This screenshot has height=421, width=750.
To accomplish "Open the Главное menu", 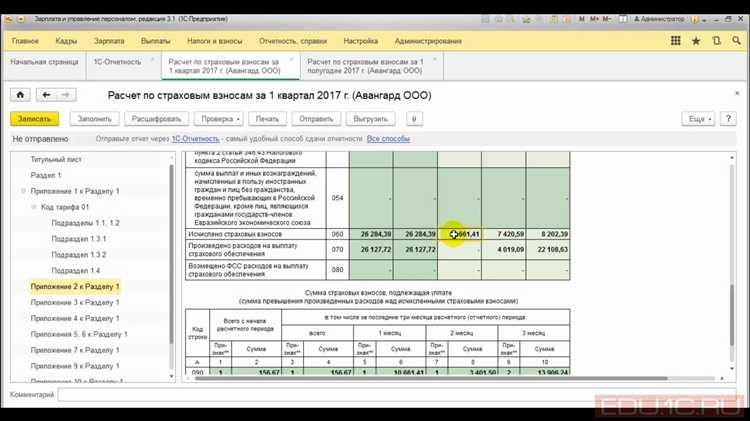I will click(x=25, y=41).
